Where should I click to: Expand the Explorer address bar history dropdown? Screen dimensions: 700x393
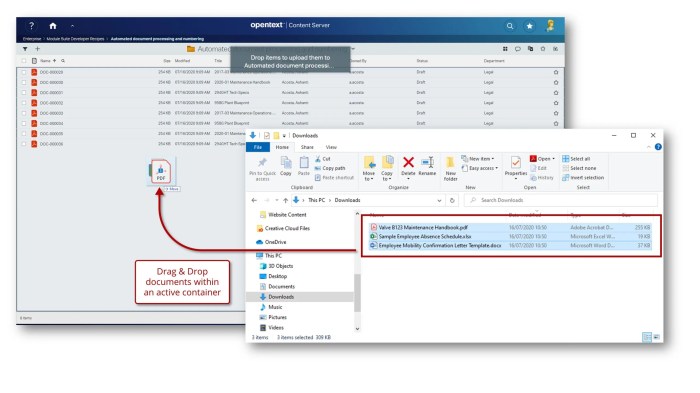point(439,201)
